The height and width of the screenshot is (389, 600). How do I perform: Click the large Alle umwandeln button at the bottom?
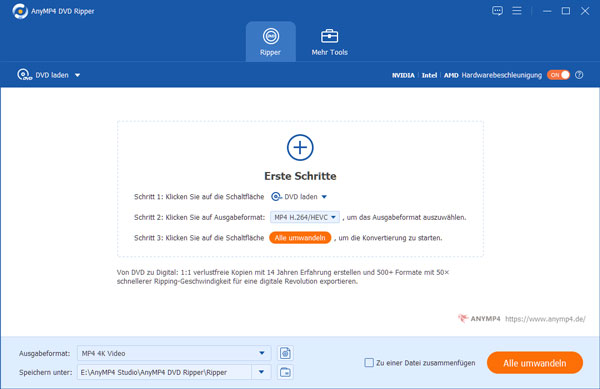pyautogui.click(x=535, y=363)
